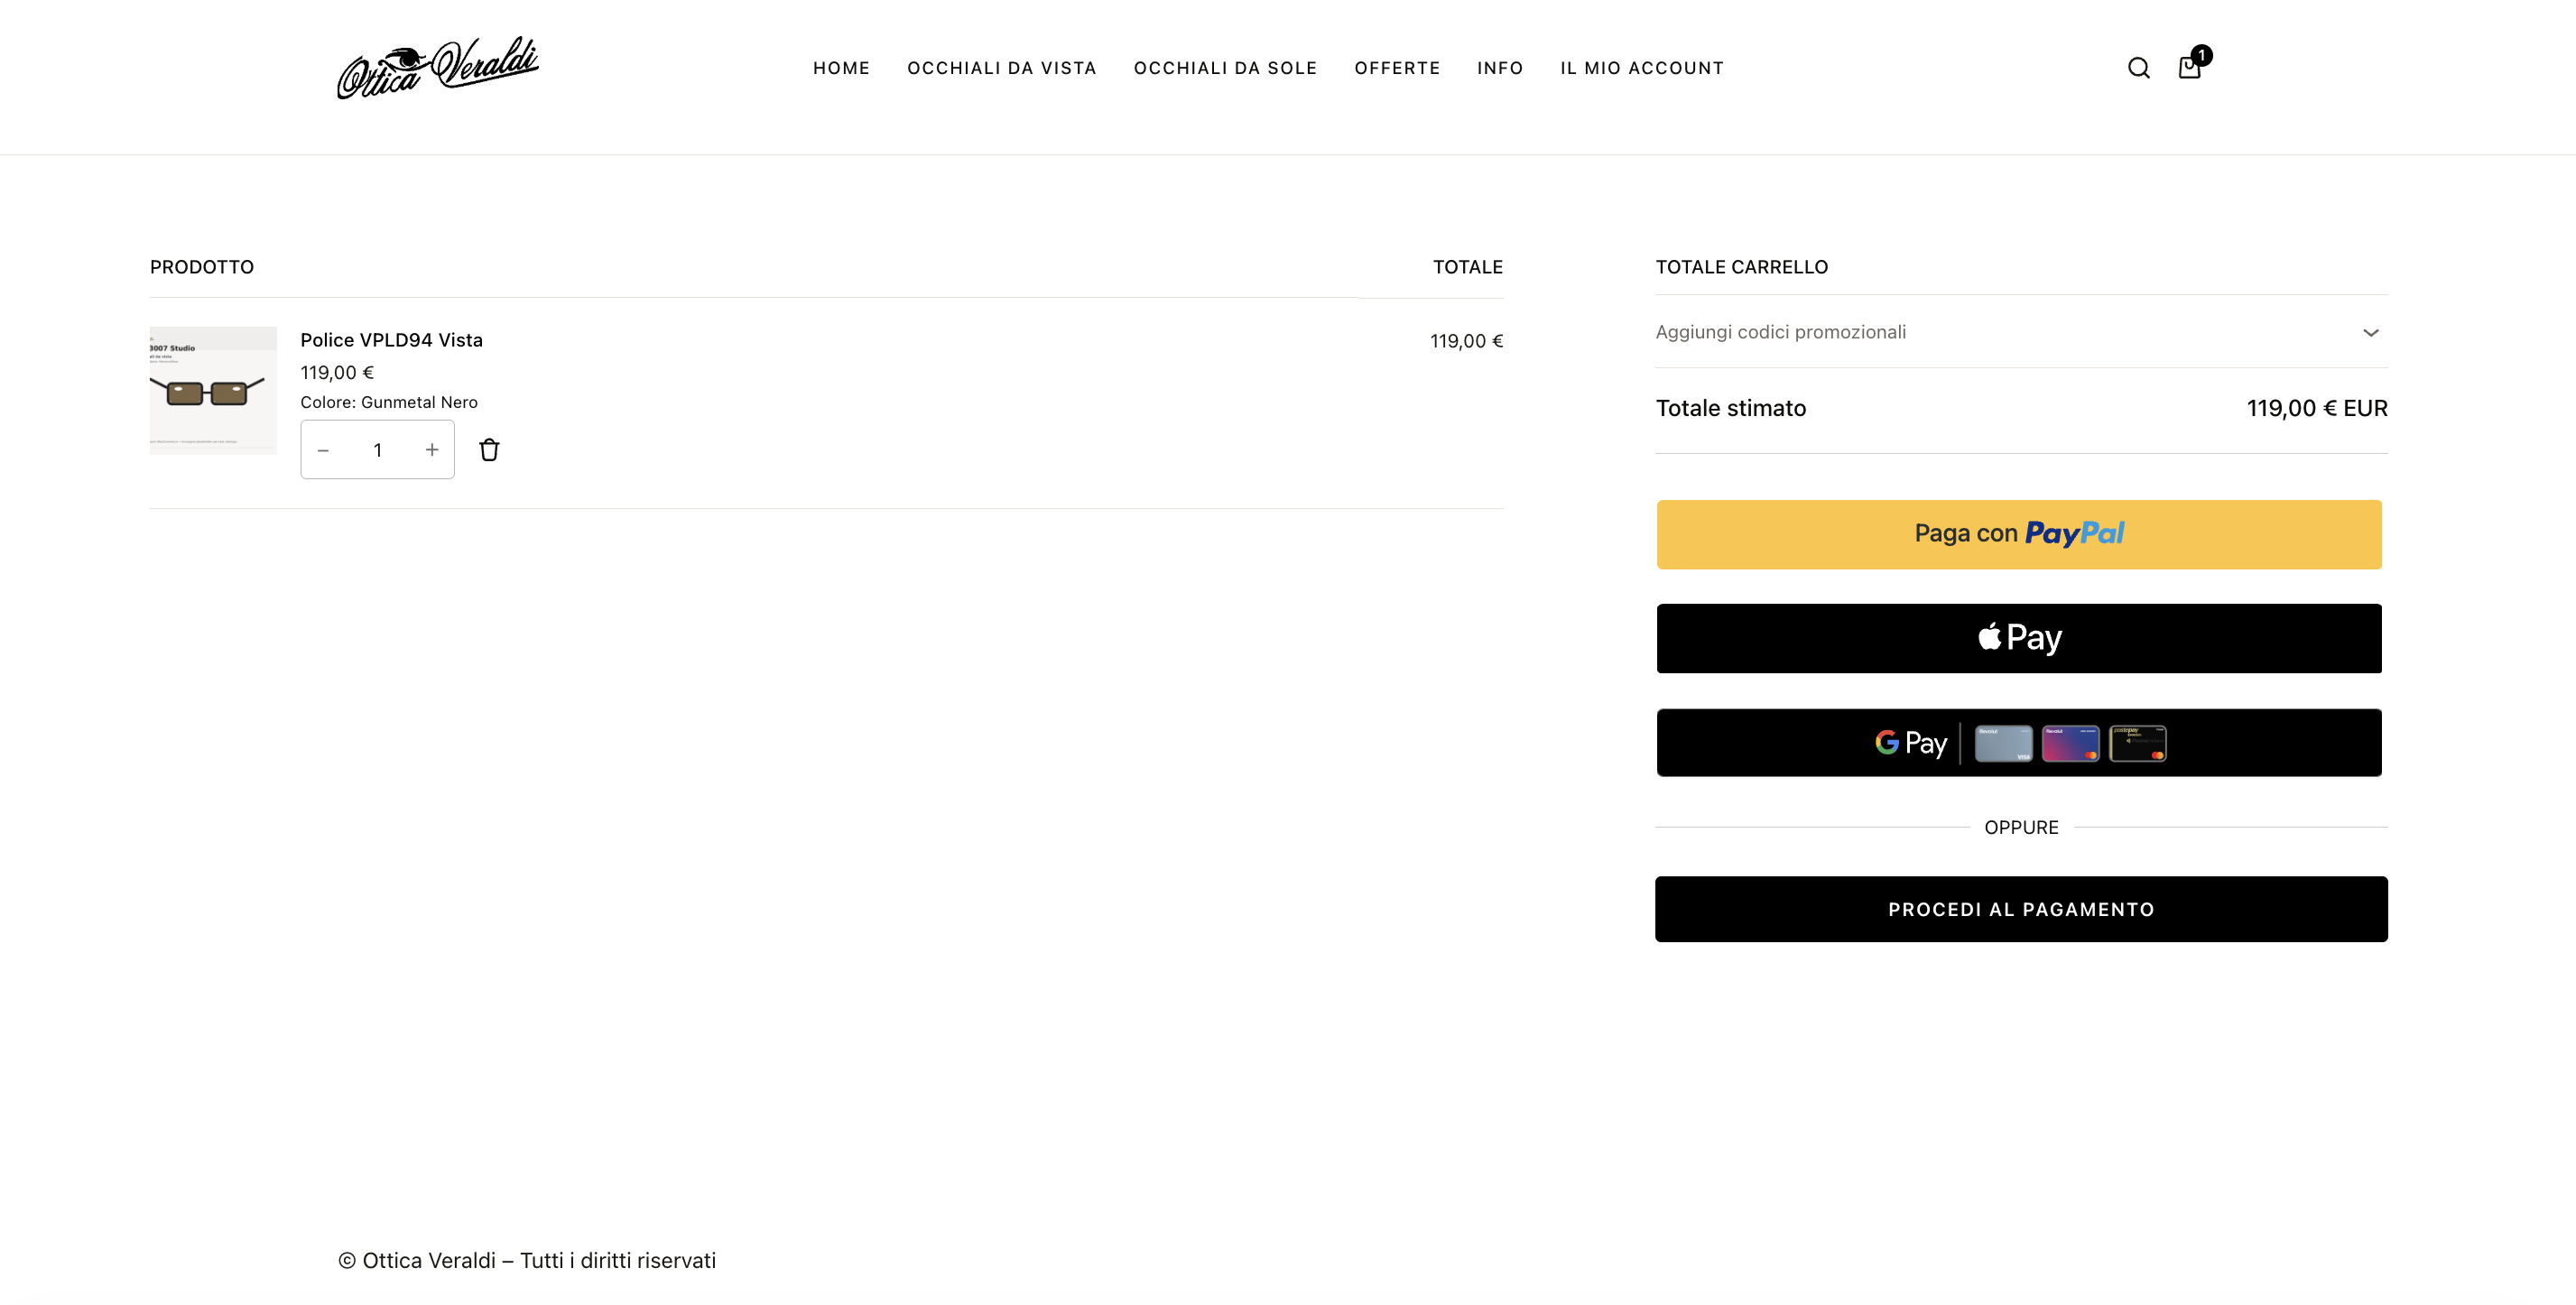
Task: Decrease quantity with the minus button
Action: click(x=323, y=450)
